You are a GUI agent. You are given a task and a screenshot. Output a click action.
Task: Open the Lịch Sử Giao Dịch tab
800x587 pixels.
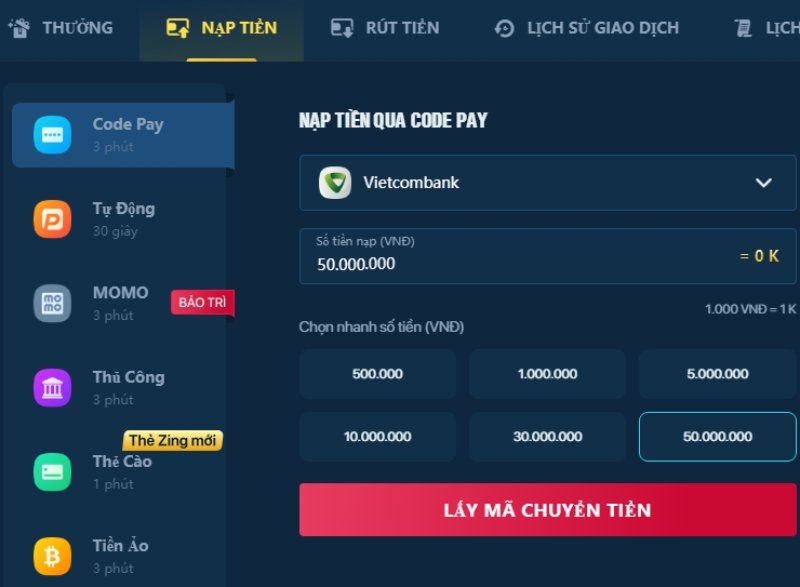coord(587,28)
